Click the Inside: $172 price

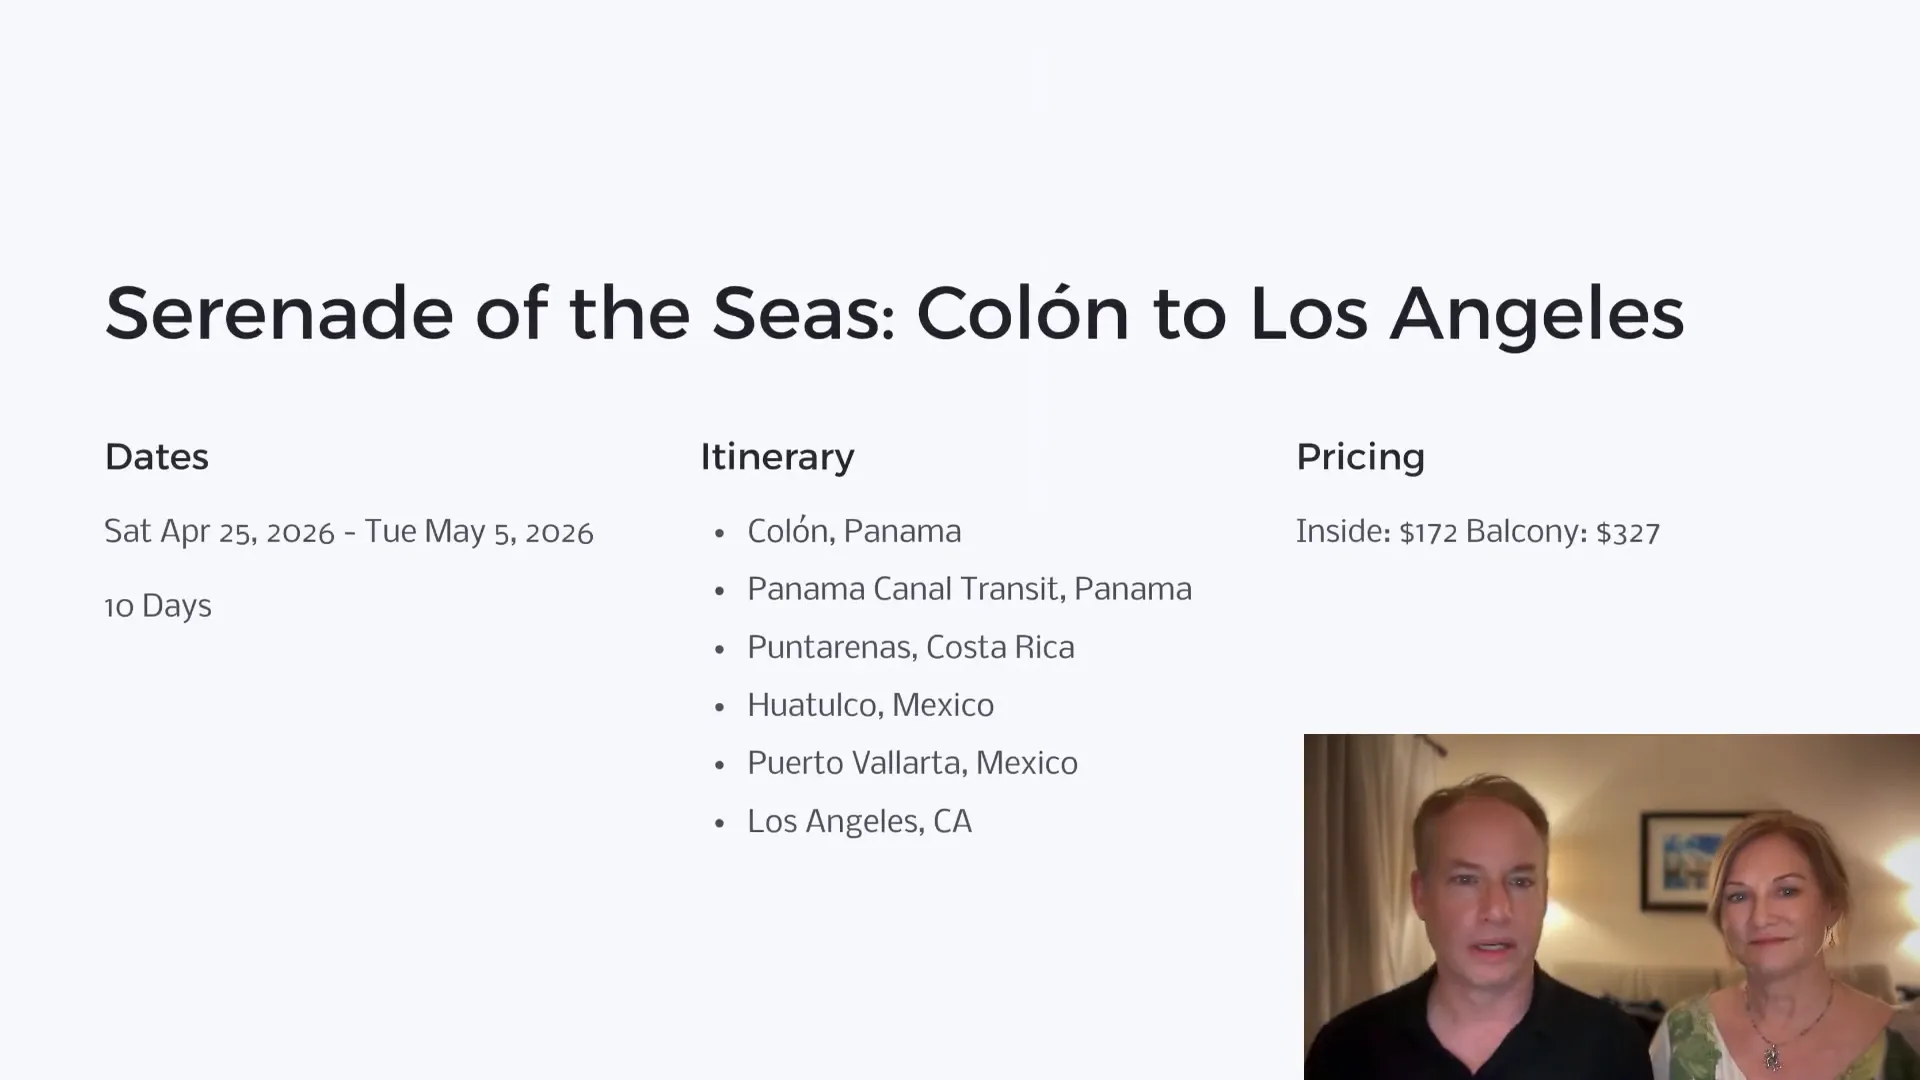1376,531
